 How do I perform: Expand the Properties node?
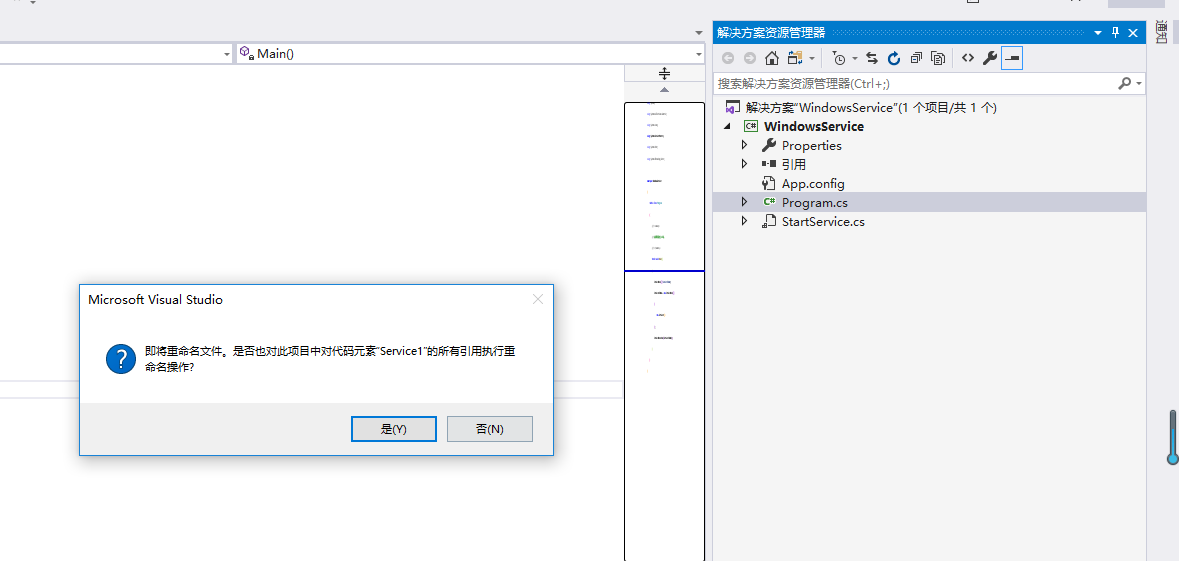pyautogui.click(x=744, y=145)
